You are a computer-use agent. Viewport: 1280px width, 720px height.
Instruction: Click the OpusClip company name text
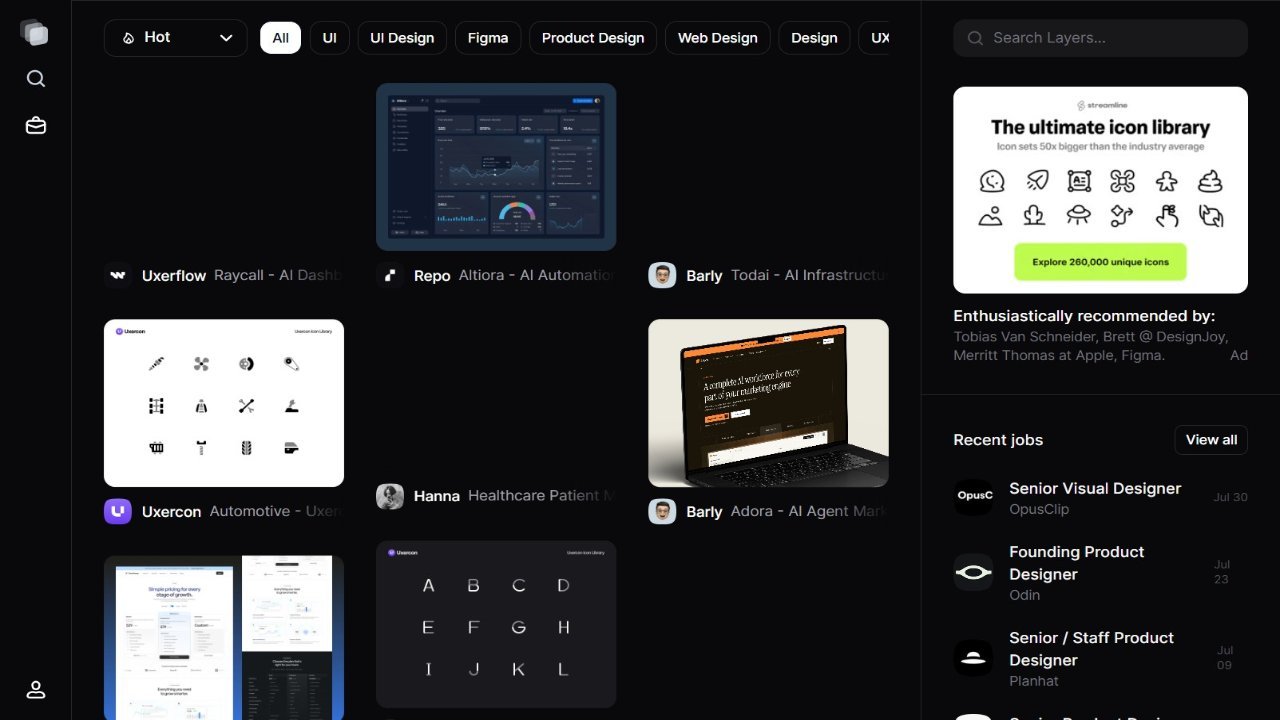(x=1039, y=509)
